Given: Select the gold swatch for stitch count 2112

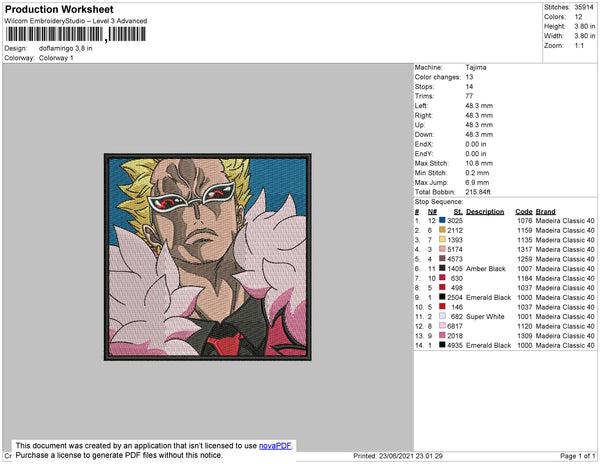Looking at the screenshot, I should (442, 230).
